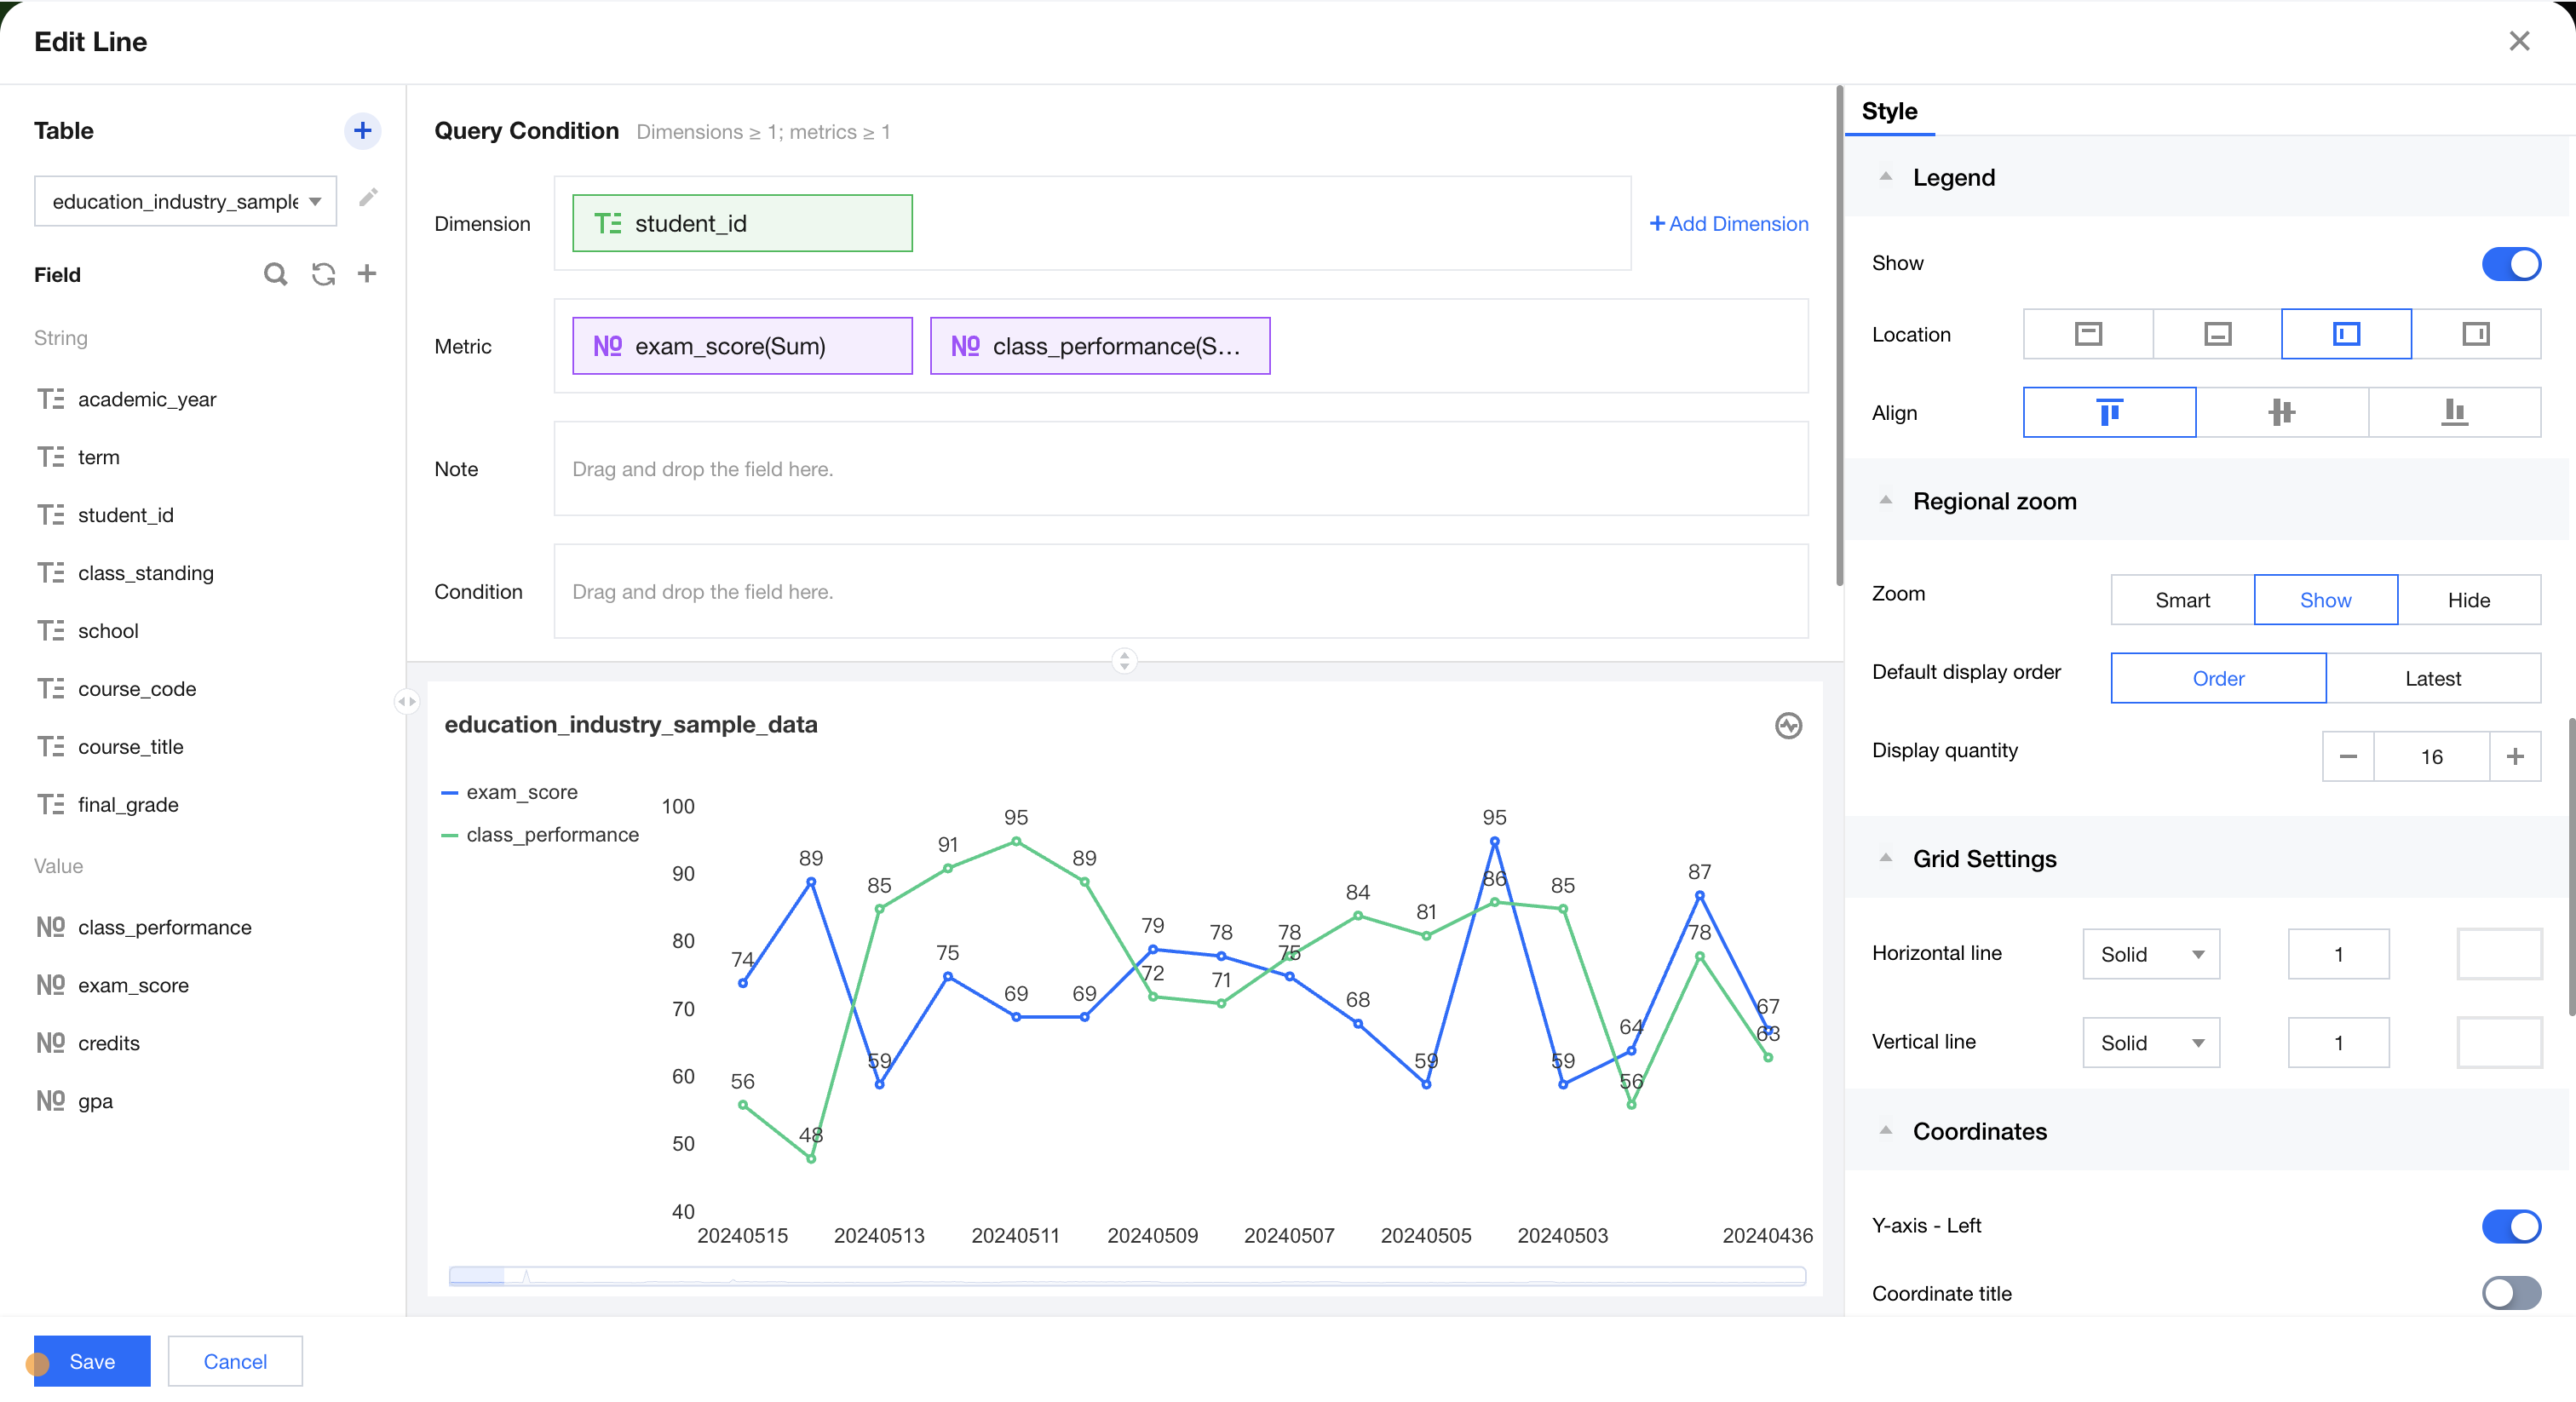Open Horizontal line style dropdown

(x=2150, y=954)
